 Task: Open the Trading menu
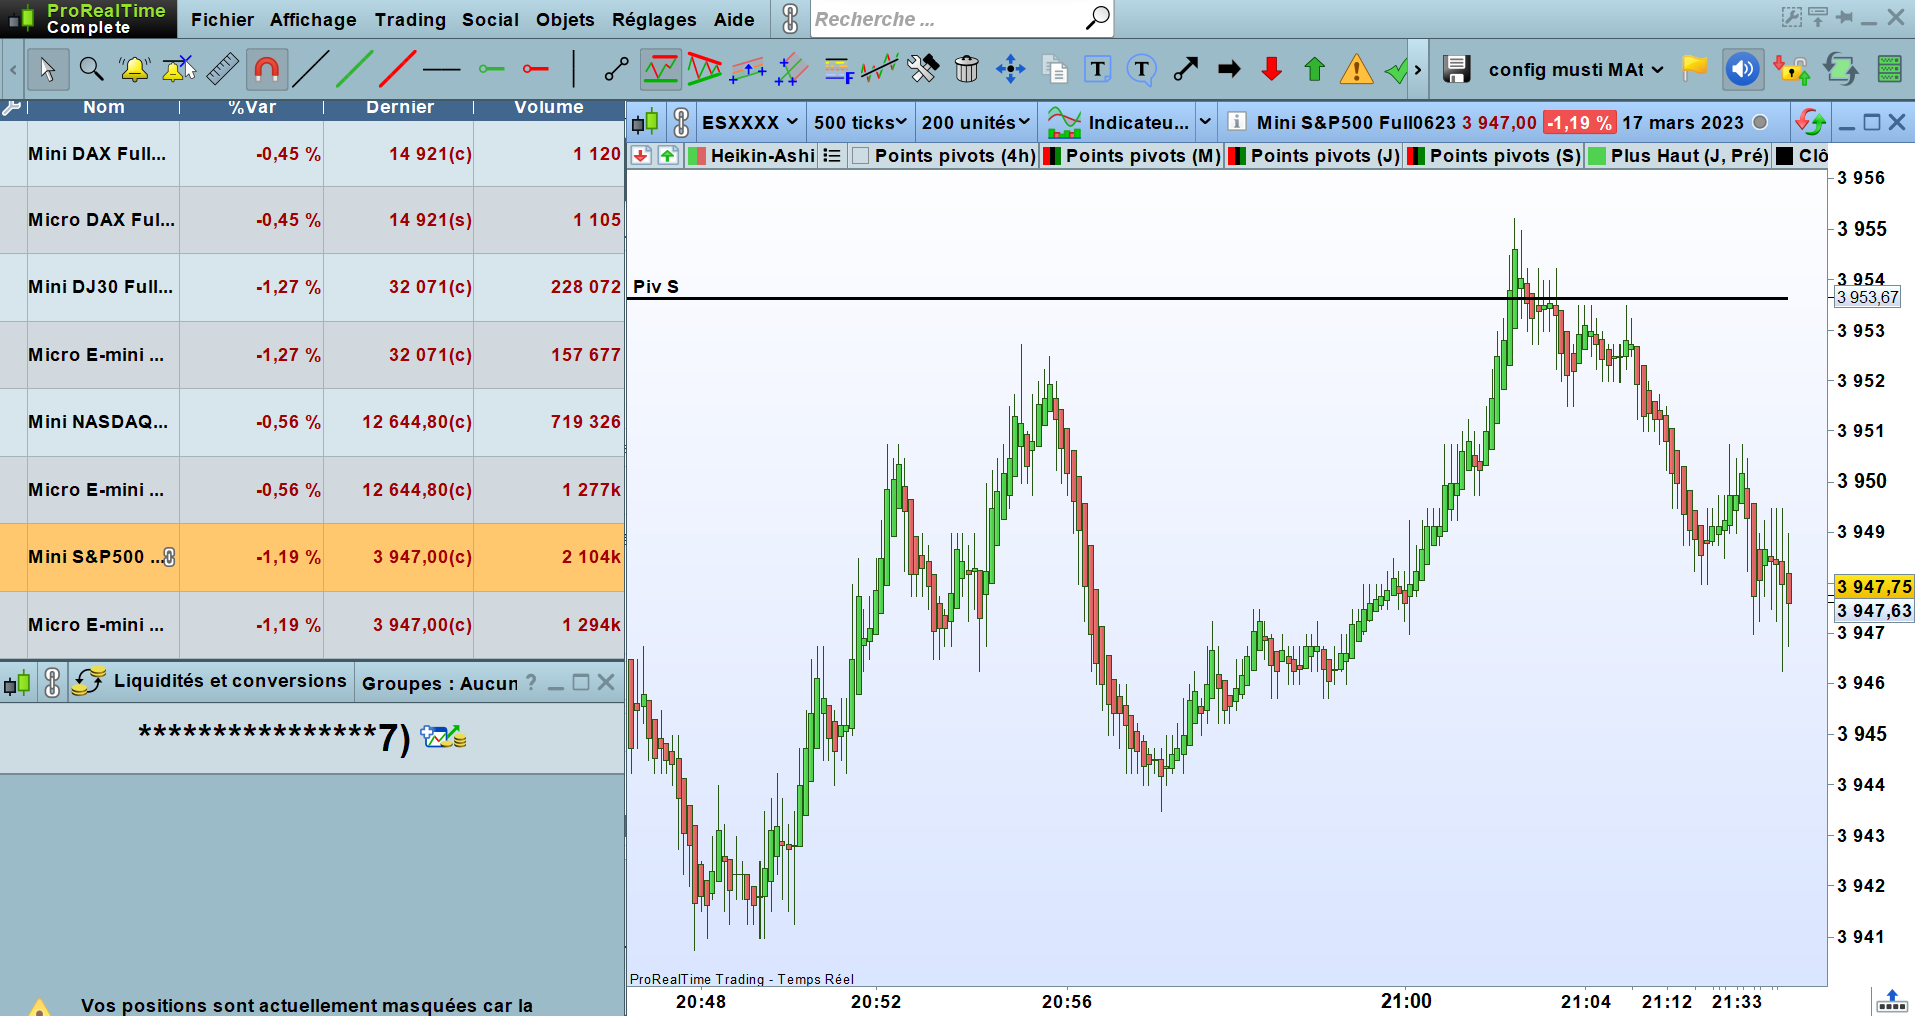pos(410,19)
